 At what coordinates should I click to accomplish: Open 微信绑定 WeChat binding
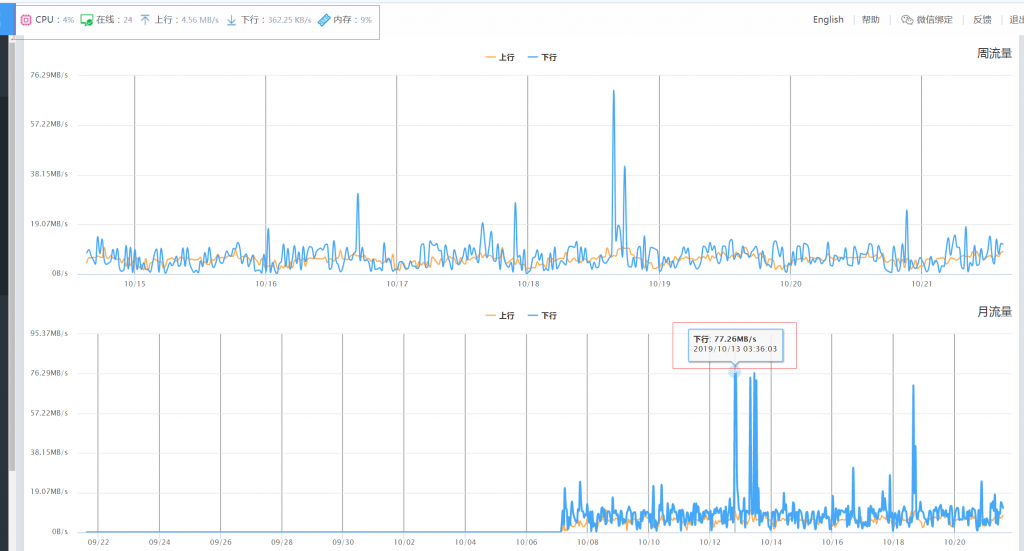click(x=934, y=20)
